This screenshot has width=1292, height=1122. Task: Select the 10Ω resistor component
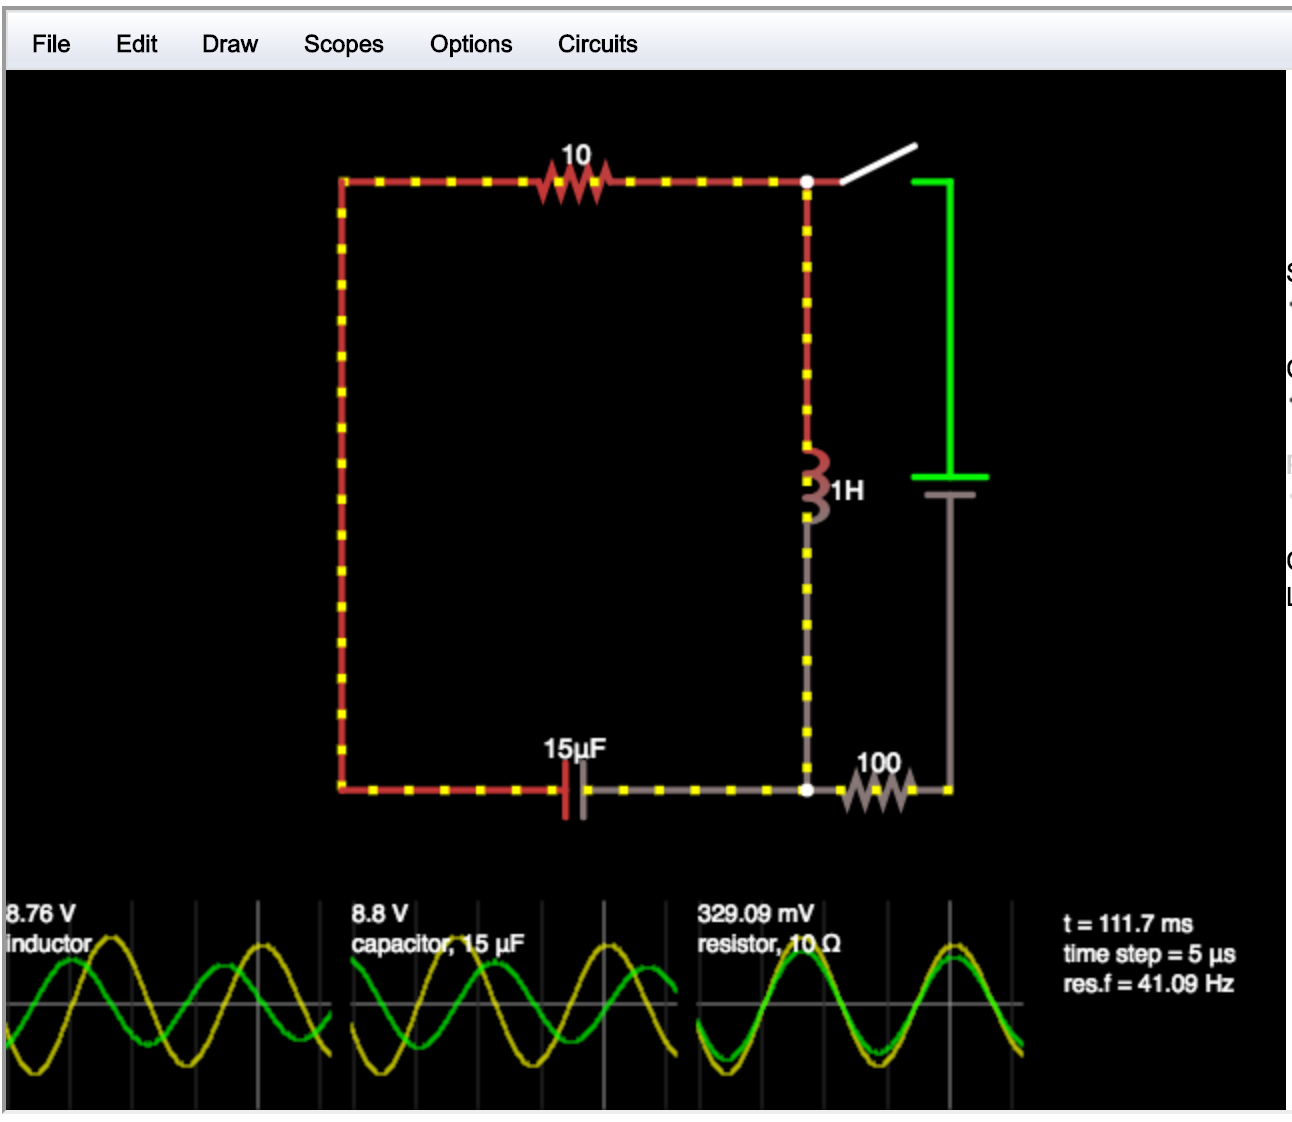pyautogui.click(x=575, y=182)
